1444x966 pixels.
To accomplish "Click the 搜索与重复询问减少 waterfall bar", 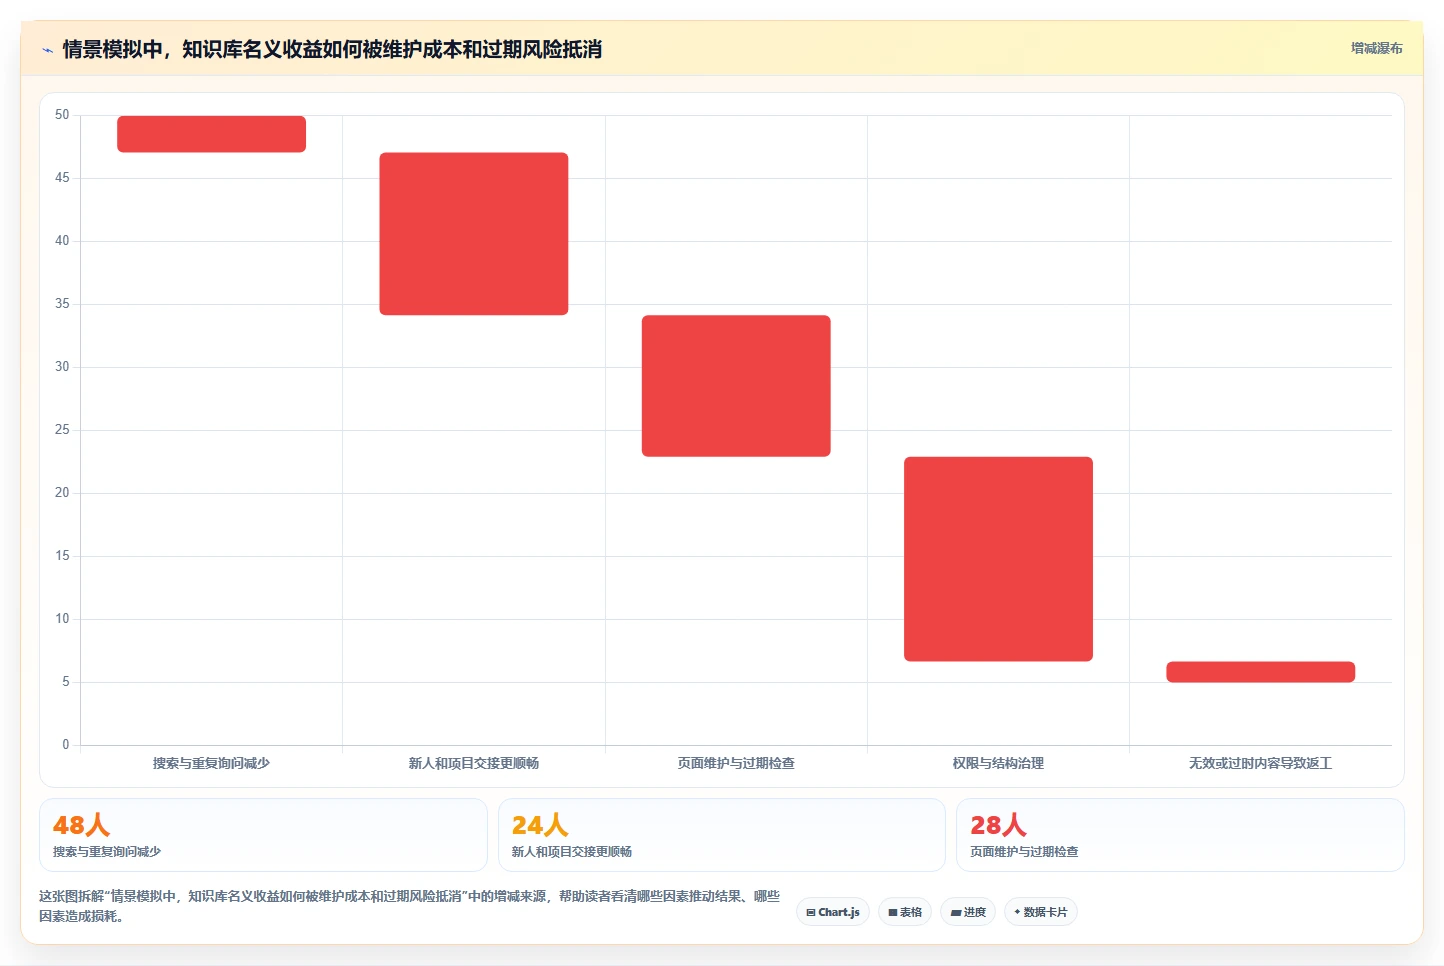I will click(211, 134).
